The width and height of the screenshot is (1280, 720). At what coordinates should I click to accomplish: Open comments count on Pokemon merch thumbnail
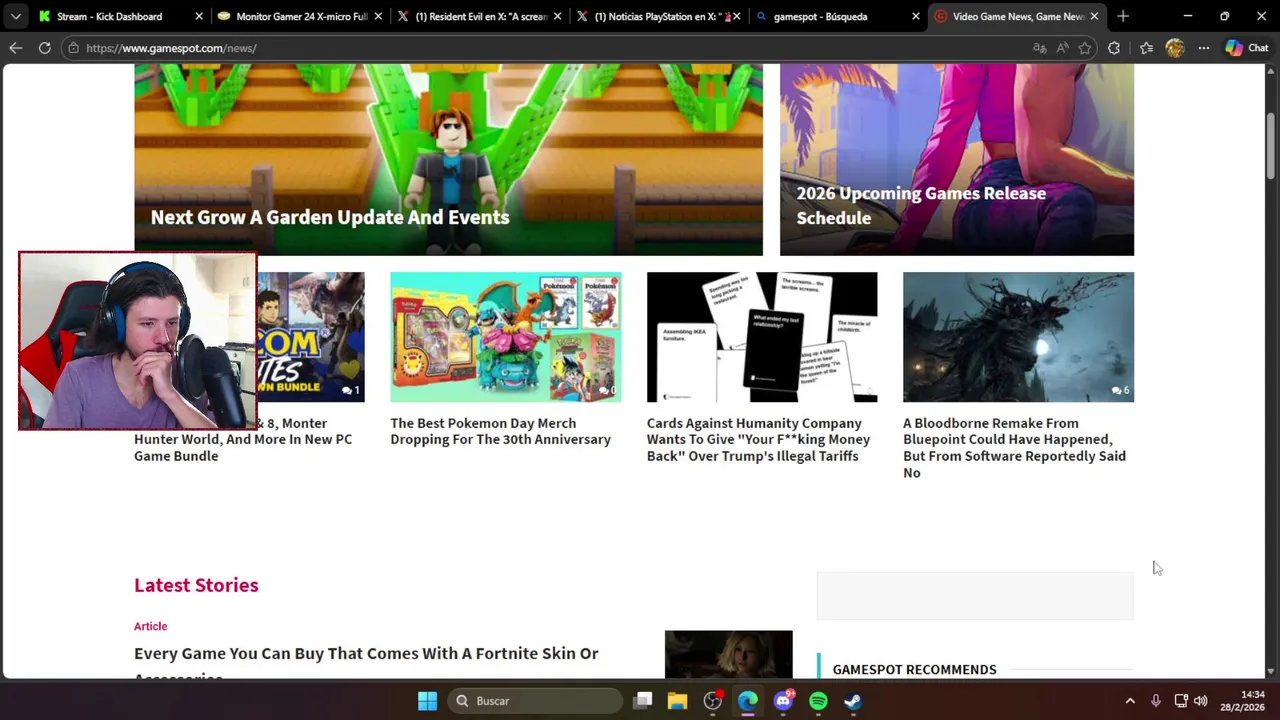(607, 390)
